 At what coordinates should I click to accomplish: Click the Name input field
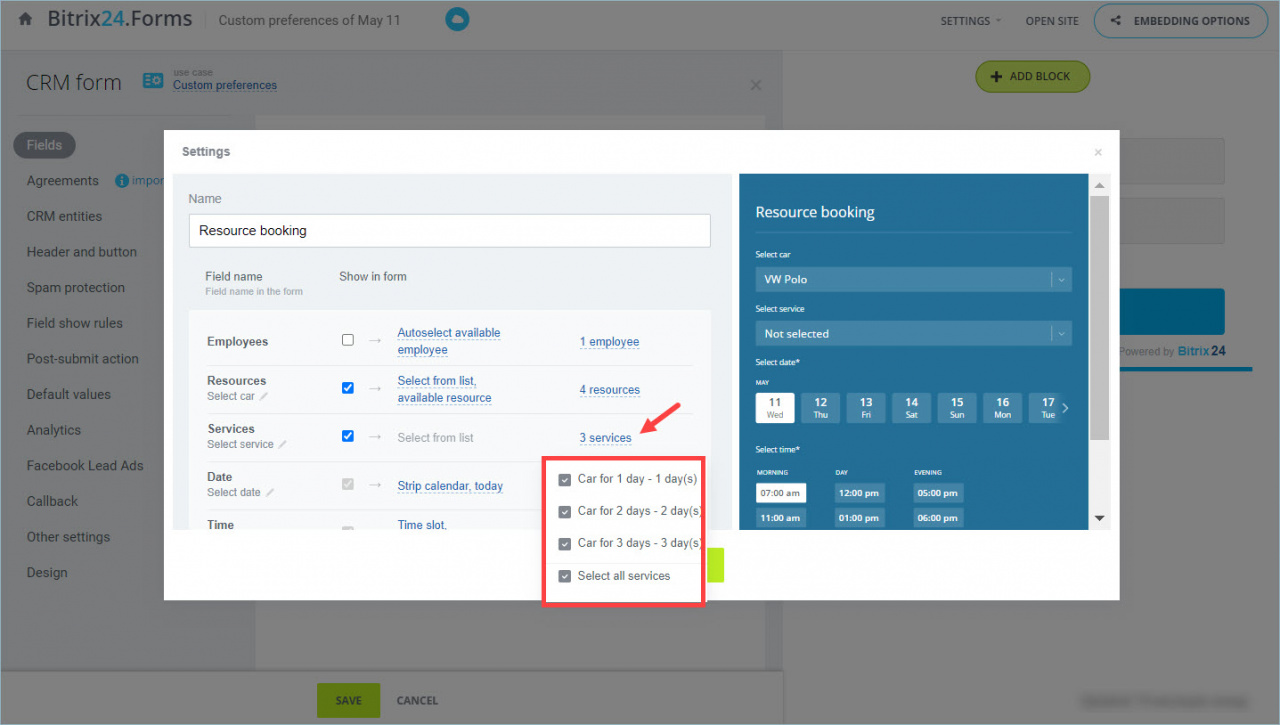tap(450, 231)
